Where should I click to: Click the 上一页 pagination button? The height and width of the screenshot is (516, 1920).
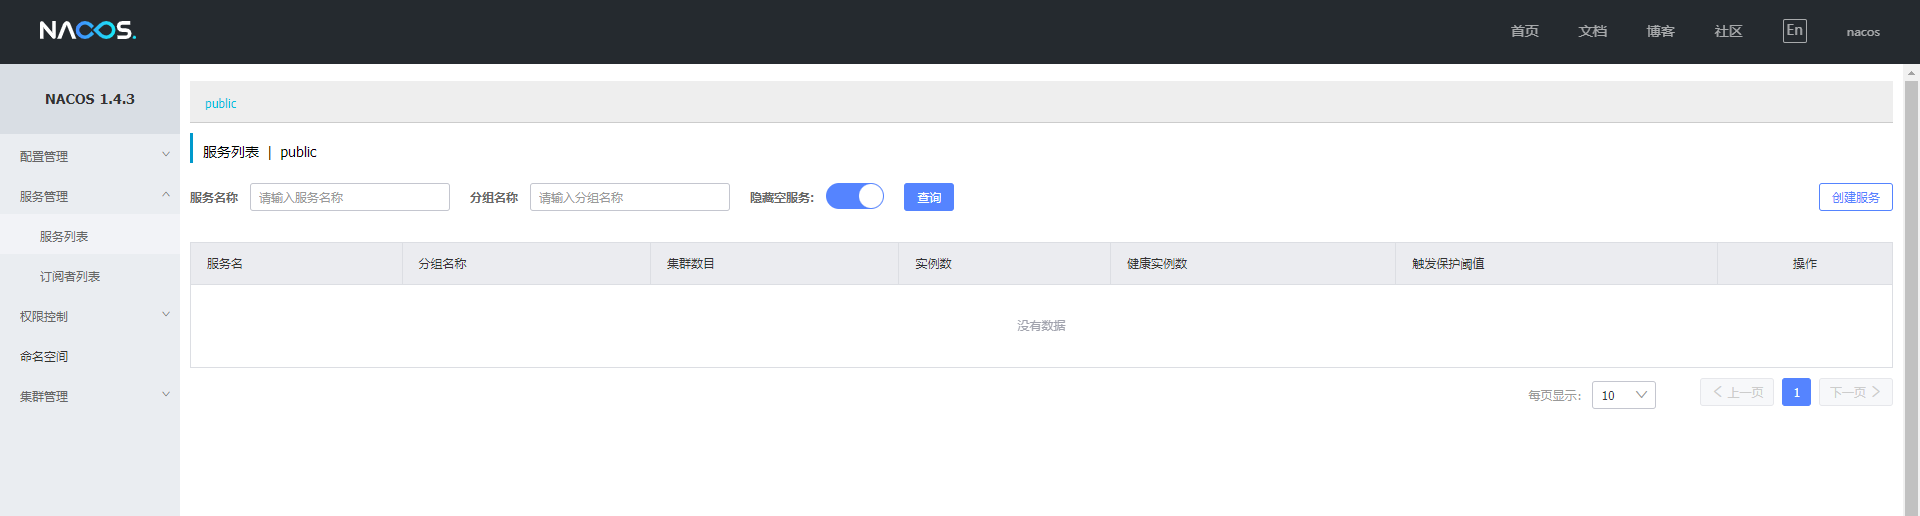(1737, 392)
